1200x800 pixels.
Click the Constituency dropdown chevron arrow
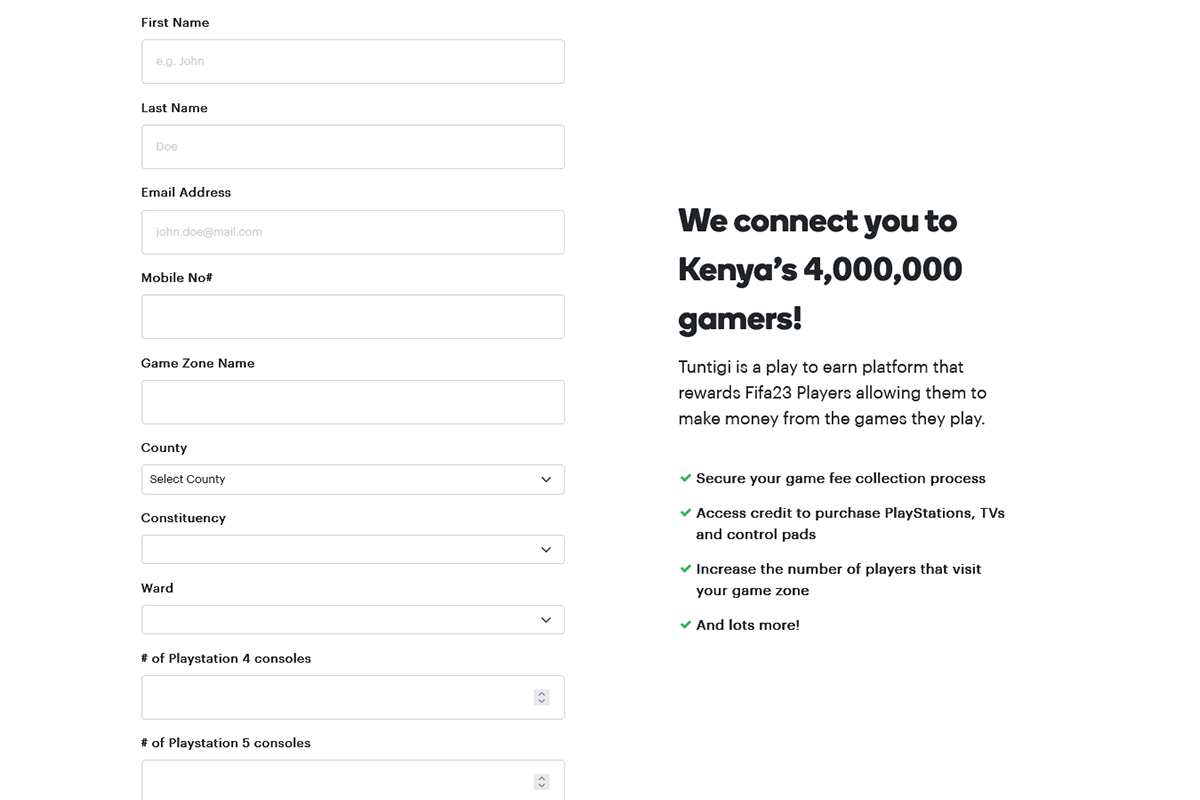pos(546,549)
